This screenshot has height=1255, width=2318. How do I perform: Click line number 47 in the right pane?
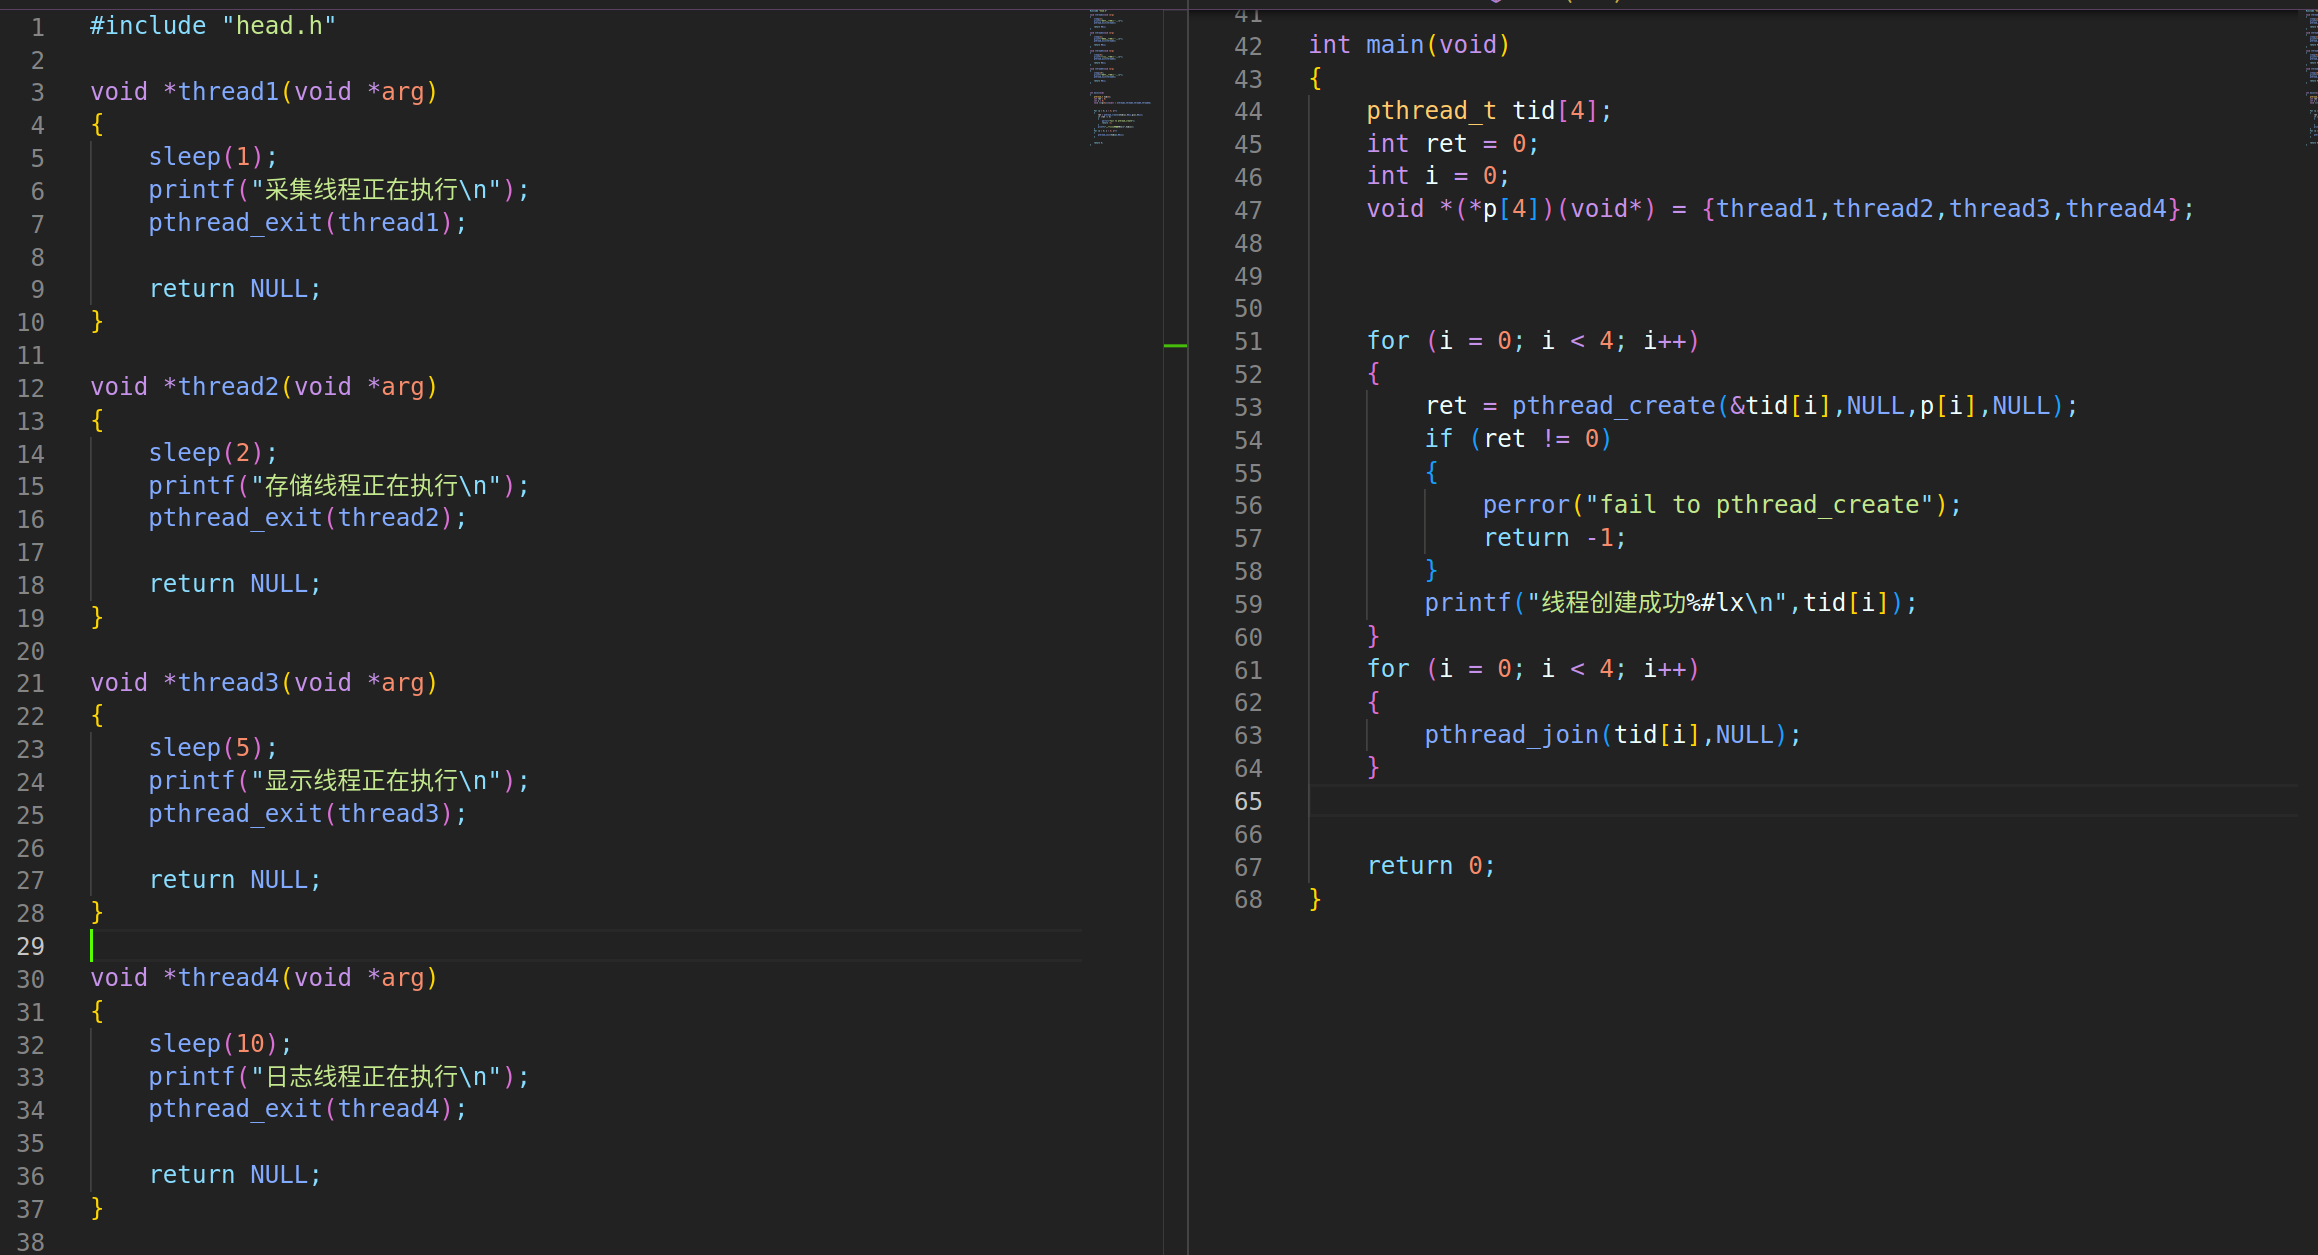click(x=1247, y=211)
